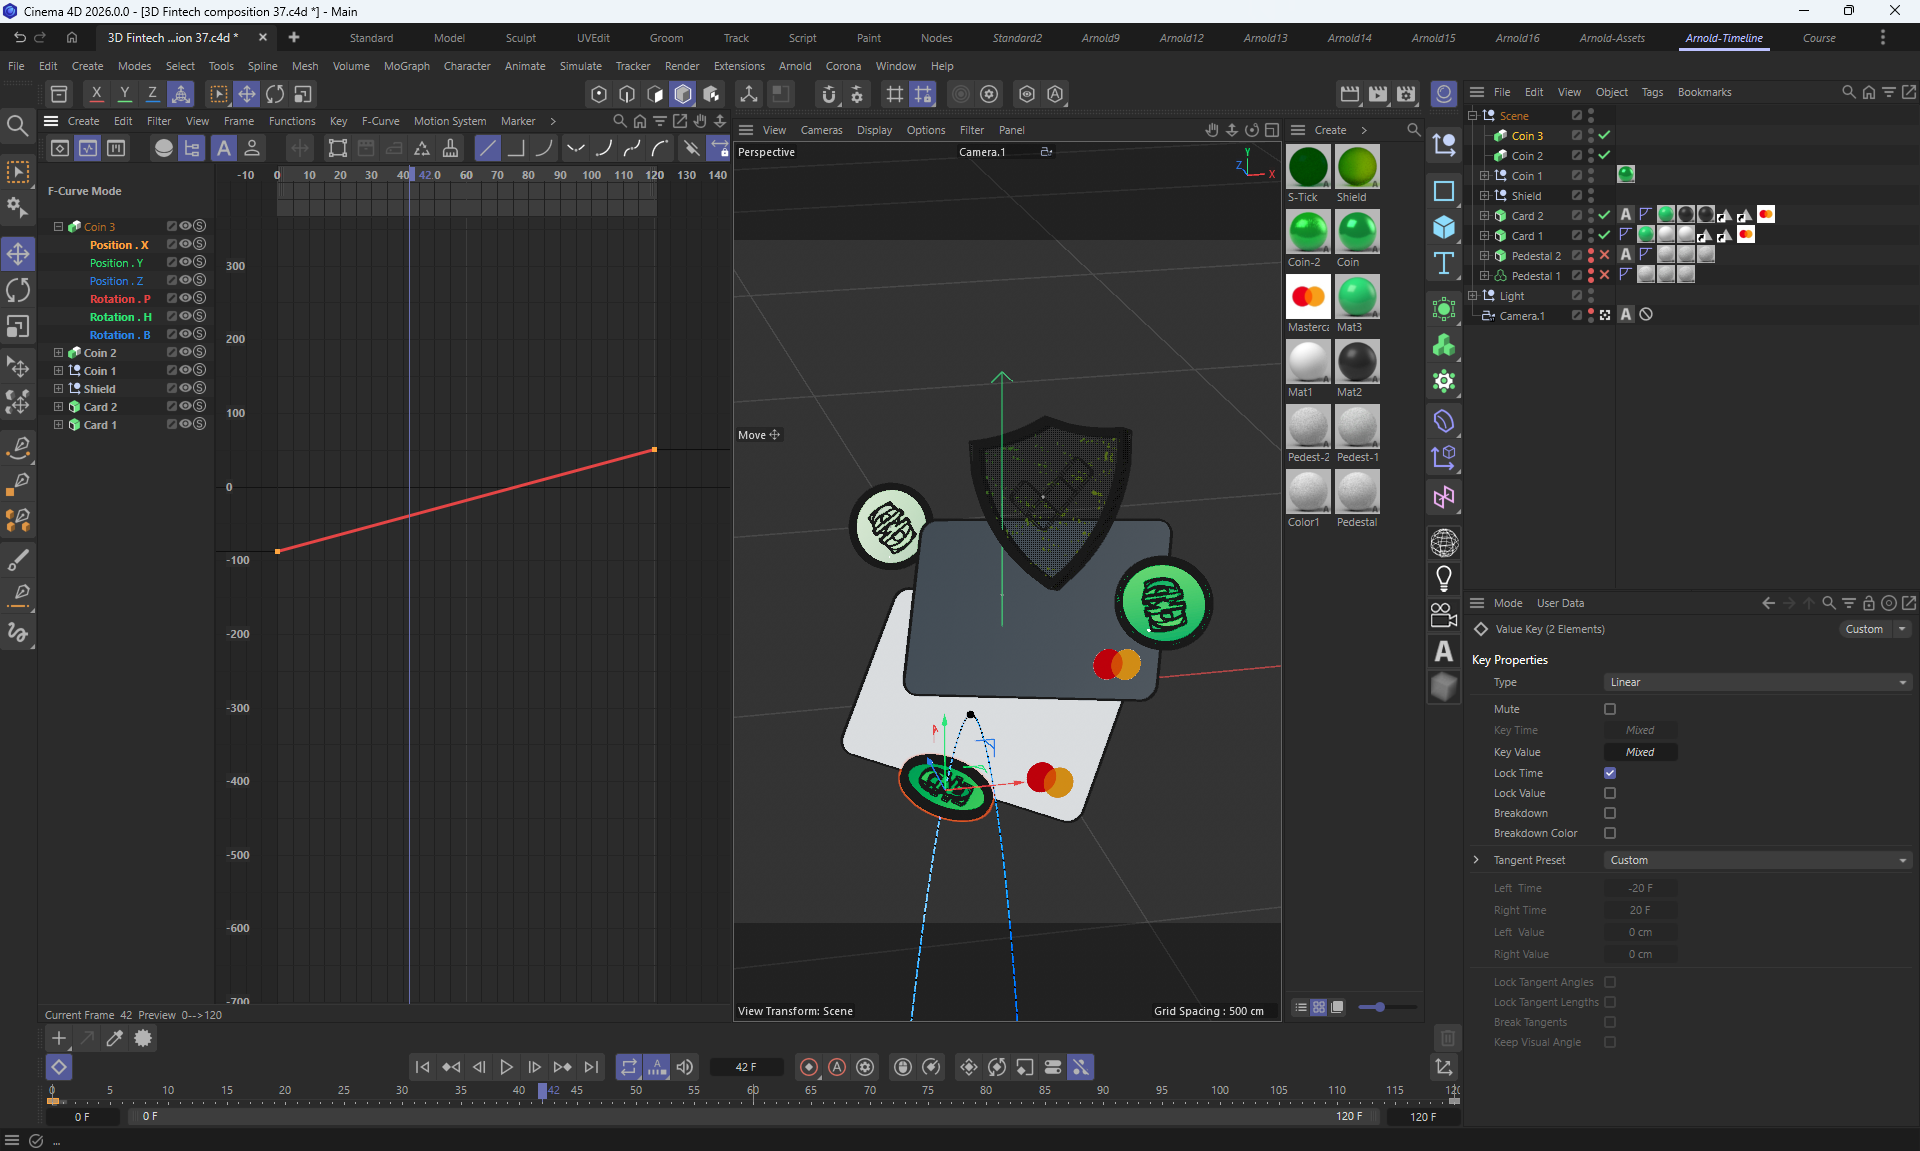Viewport: 1920px width, 1151px height.
Task: Select the Mastercard material thumbnail
Action: tap(1308, 297)
